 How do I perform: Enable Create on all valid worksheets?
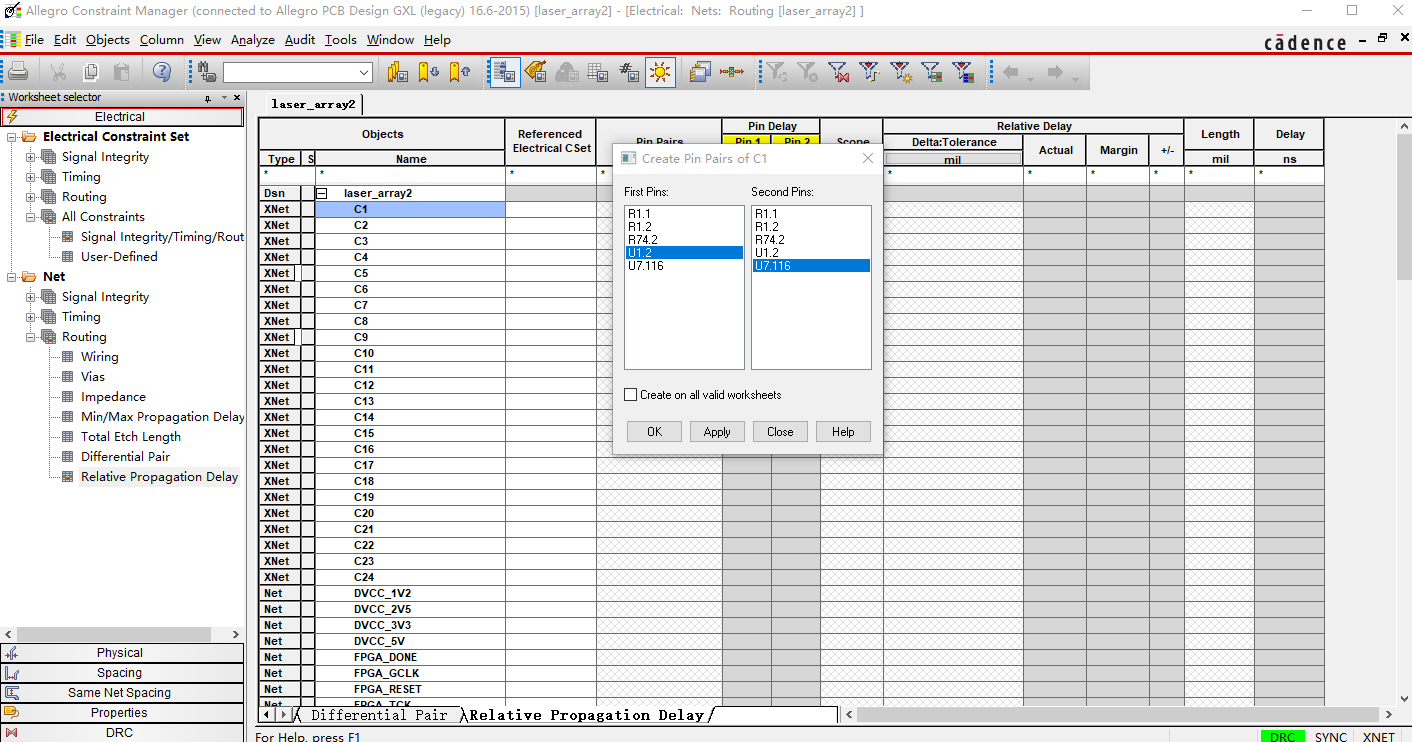coord(631,395)
